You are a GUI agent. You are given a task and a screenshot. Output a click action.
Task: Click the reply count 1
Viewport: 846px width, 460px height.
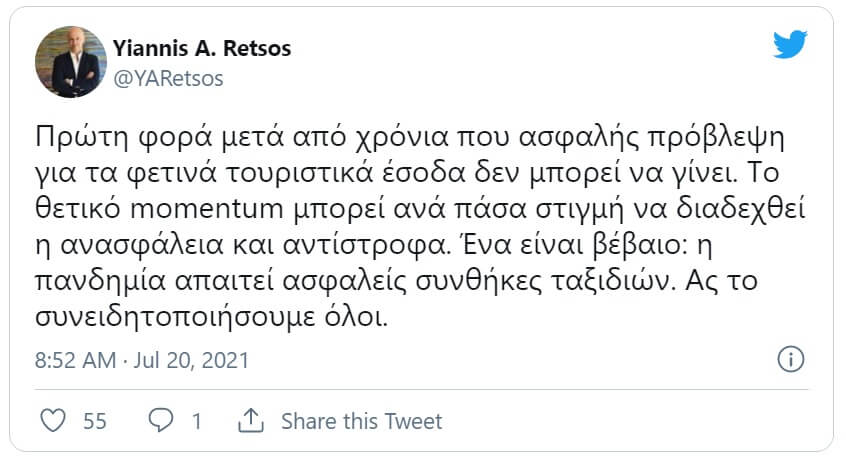coord(197,421)
